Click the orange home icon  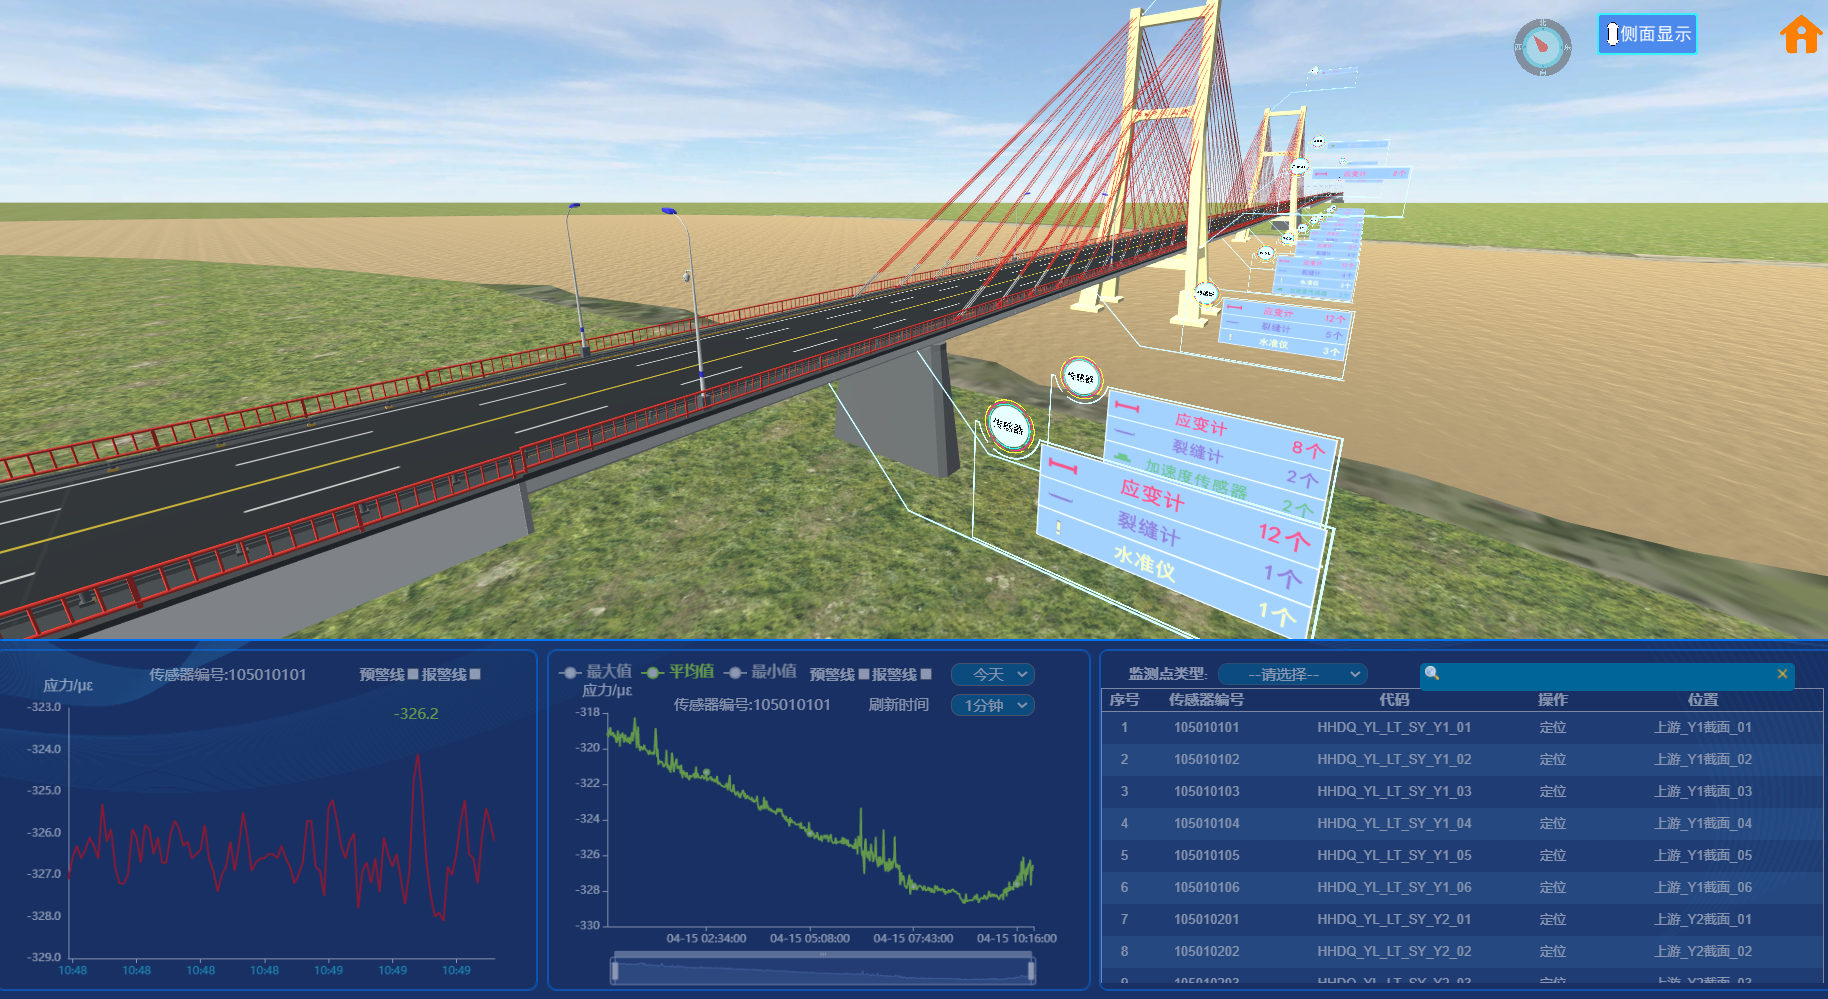coord(1800,35)
